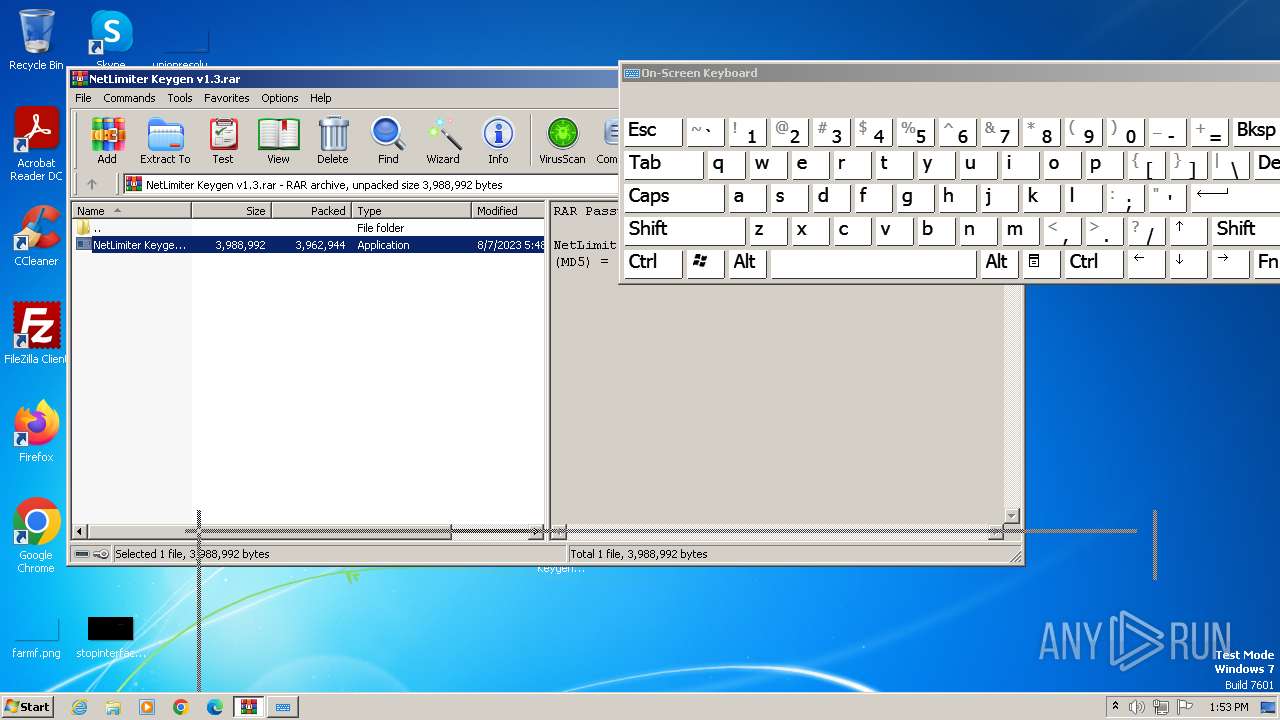The width and height of the screenshot is (1280, 720).
Task: Sort file list by Type column
Action: [x=411, y=210]
